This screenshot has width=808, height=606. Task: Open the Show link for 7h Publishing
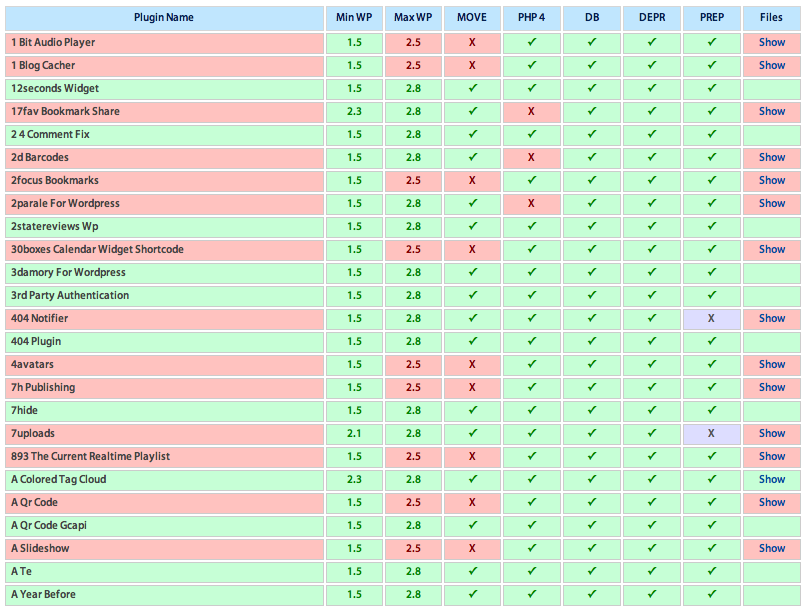(771, 387)
